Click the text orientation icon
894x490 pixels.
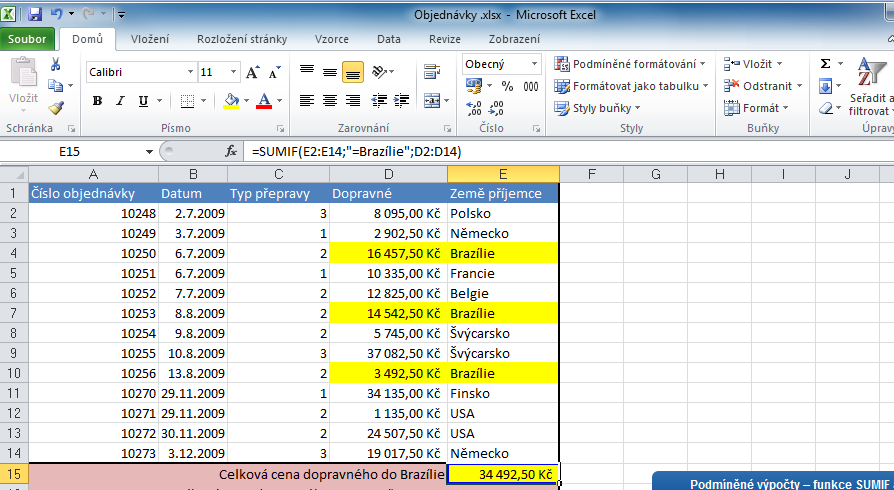pyautogui.click(x=379, y=72)
